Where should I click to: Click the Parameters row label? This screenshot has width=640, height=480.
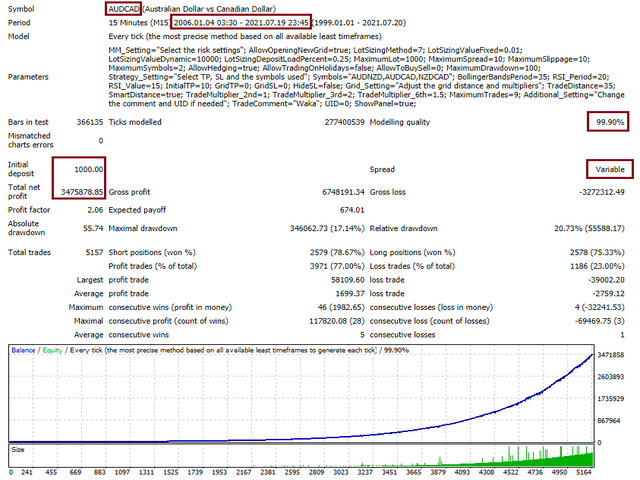coord(28,77)
